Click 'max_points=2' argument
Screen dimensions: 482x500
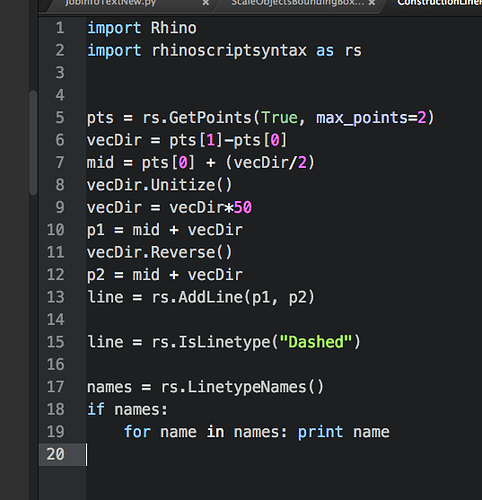pos(371,118)
